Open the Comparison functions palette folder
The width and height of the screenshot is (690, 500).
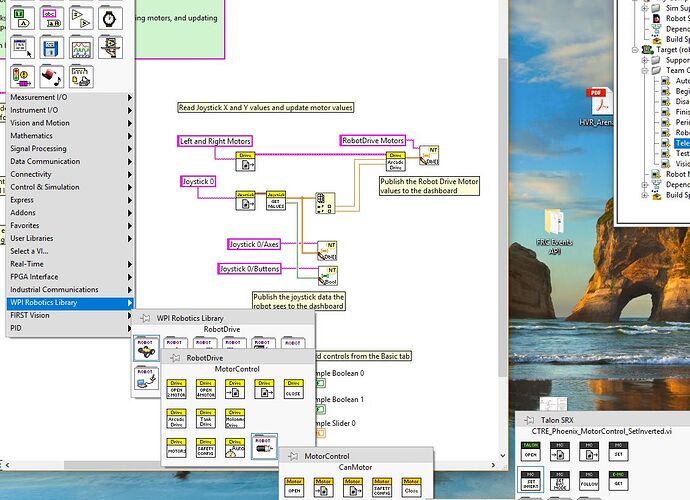point(81,18)
